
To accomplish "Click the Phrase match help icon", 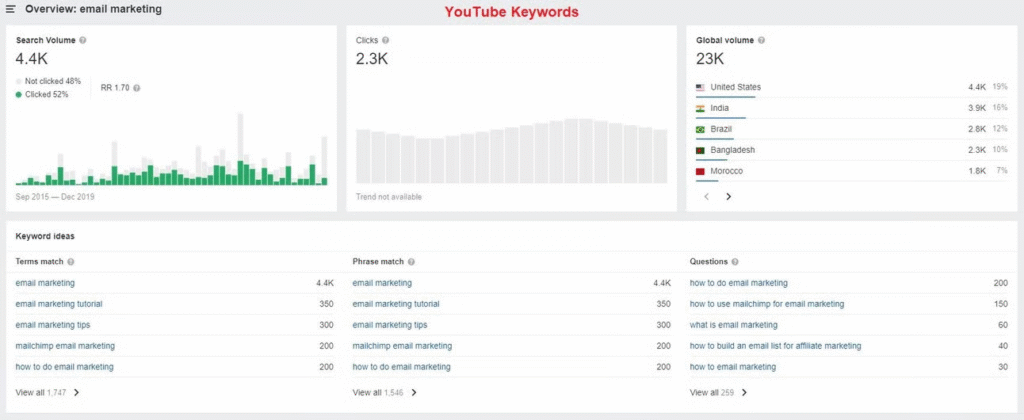I will (412, 262).
